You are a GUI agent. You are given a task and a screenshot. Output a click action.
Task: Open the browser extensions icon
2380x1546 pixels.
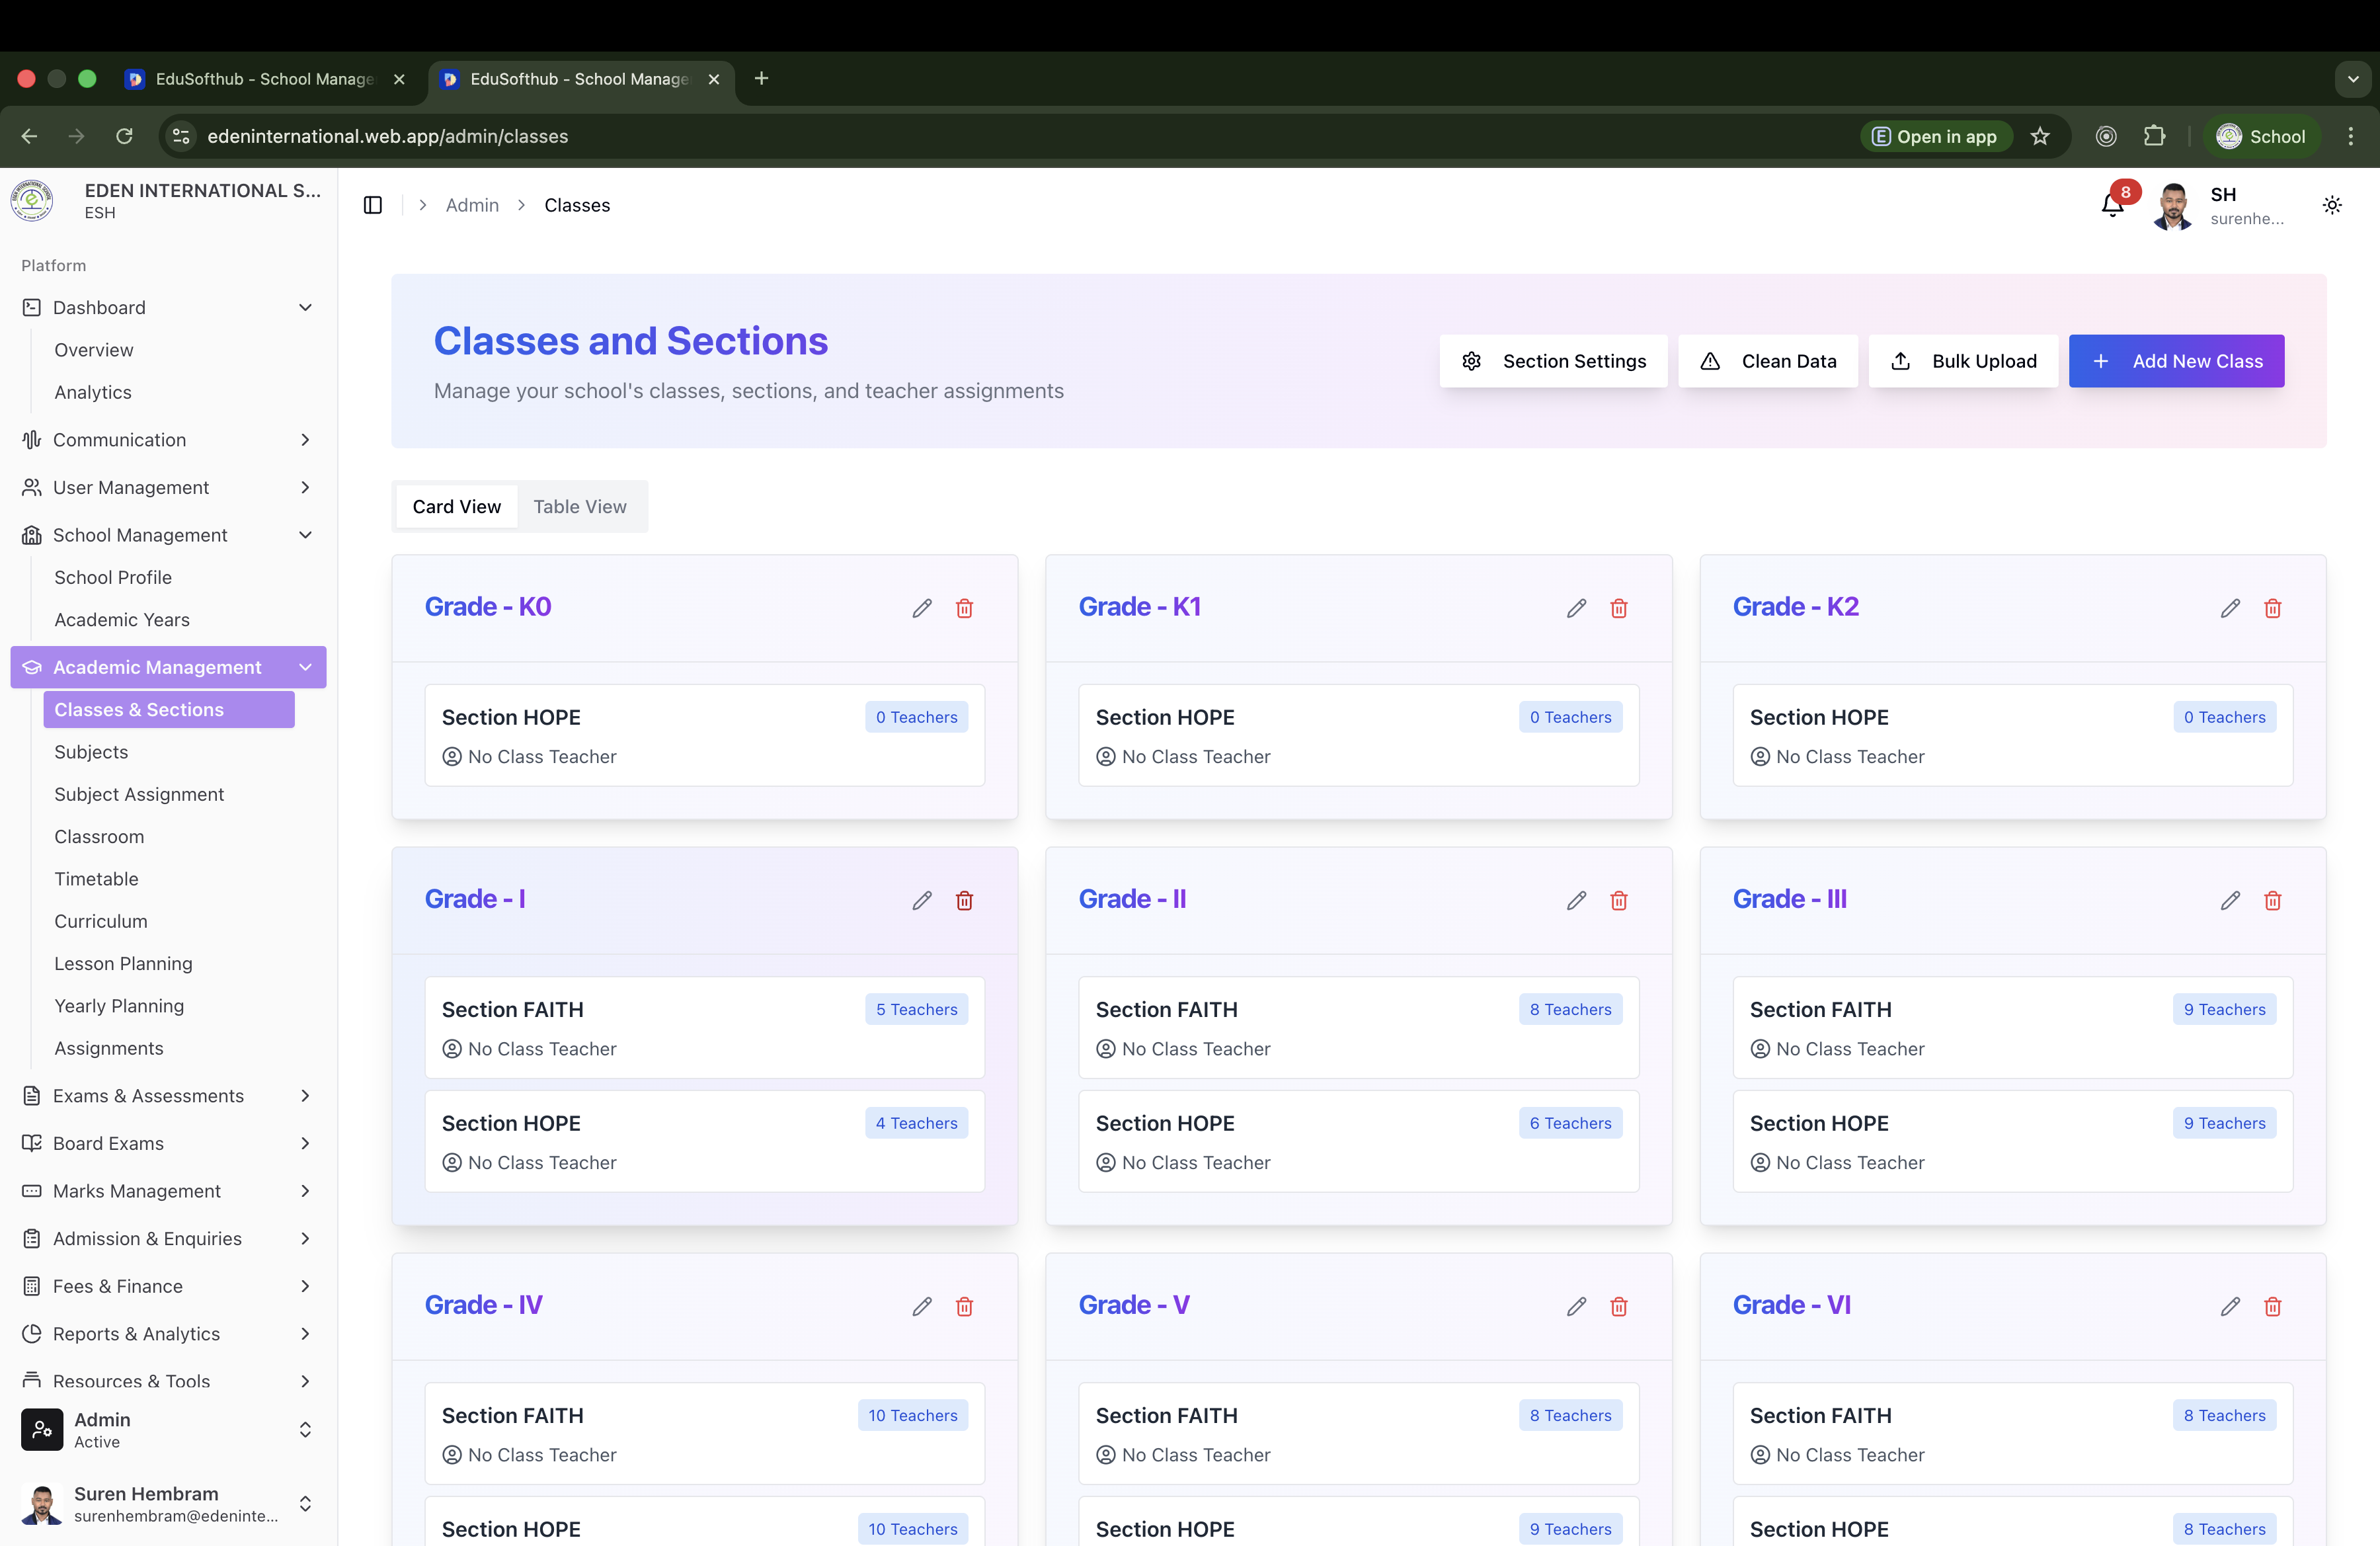2155,136
